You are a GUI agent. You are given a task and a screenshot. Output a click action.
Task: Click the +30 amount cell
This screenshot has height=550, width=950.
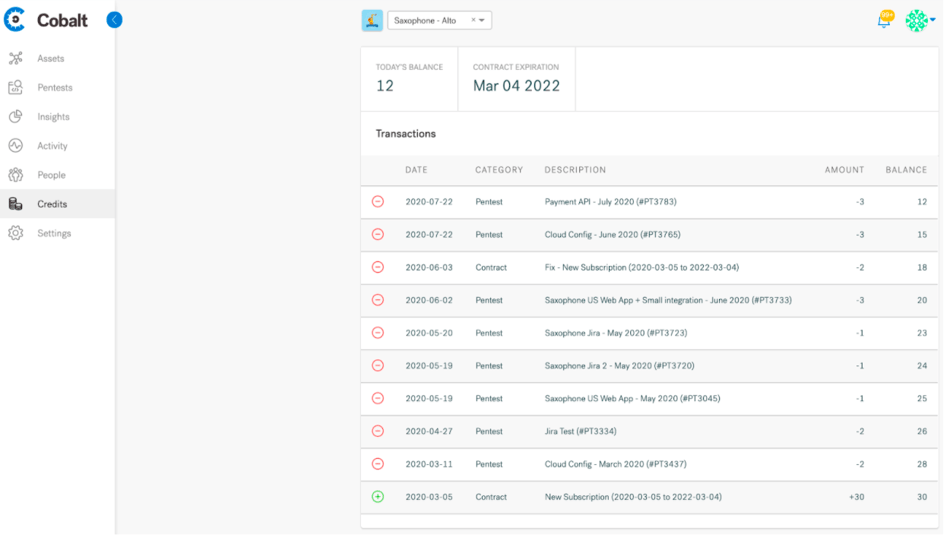[x=856, y=497]
